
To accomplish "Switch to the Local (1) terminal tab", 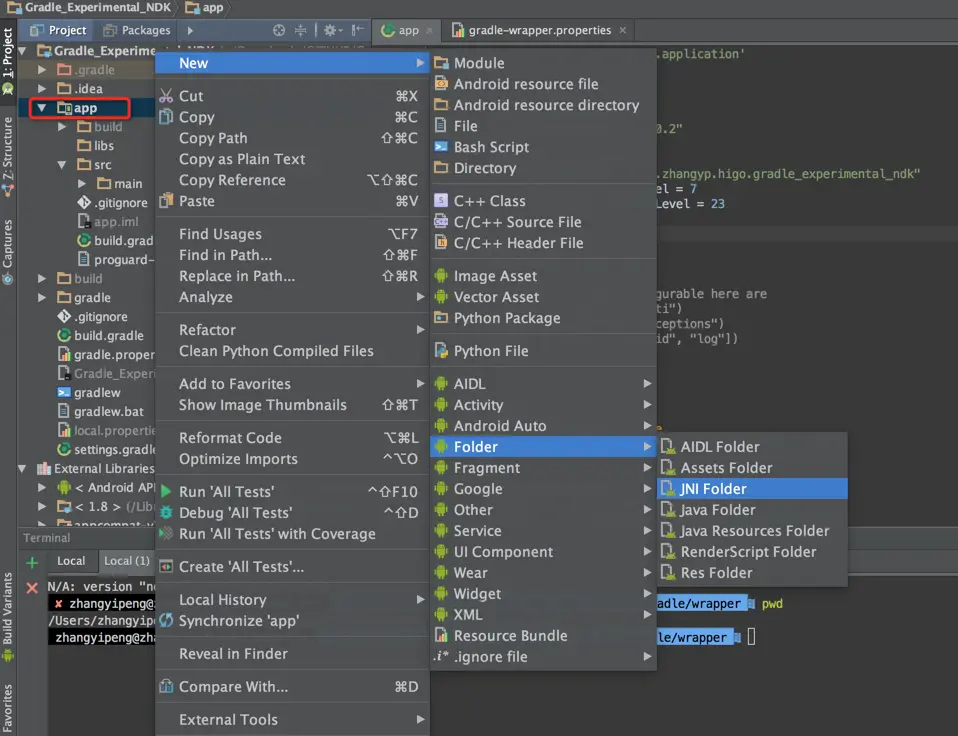I will (126, 561).
